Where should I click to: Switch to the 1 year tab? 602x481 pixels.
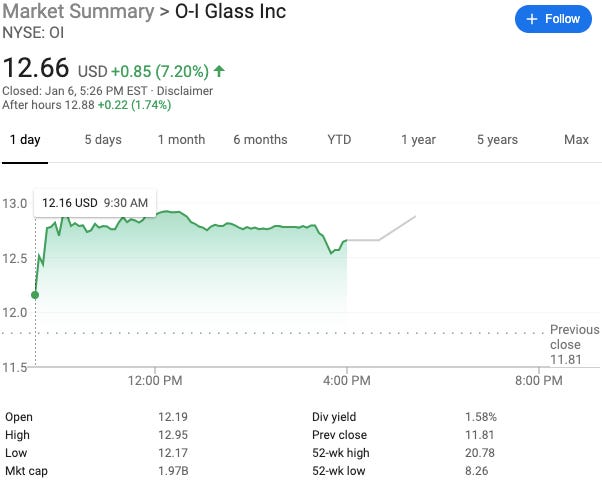pyautogui.click(x=418, y=140)
